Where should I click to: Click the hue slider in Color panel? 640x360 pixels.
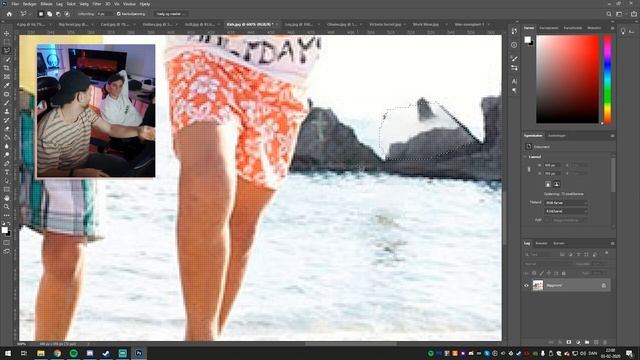pos(607,79)
